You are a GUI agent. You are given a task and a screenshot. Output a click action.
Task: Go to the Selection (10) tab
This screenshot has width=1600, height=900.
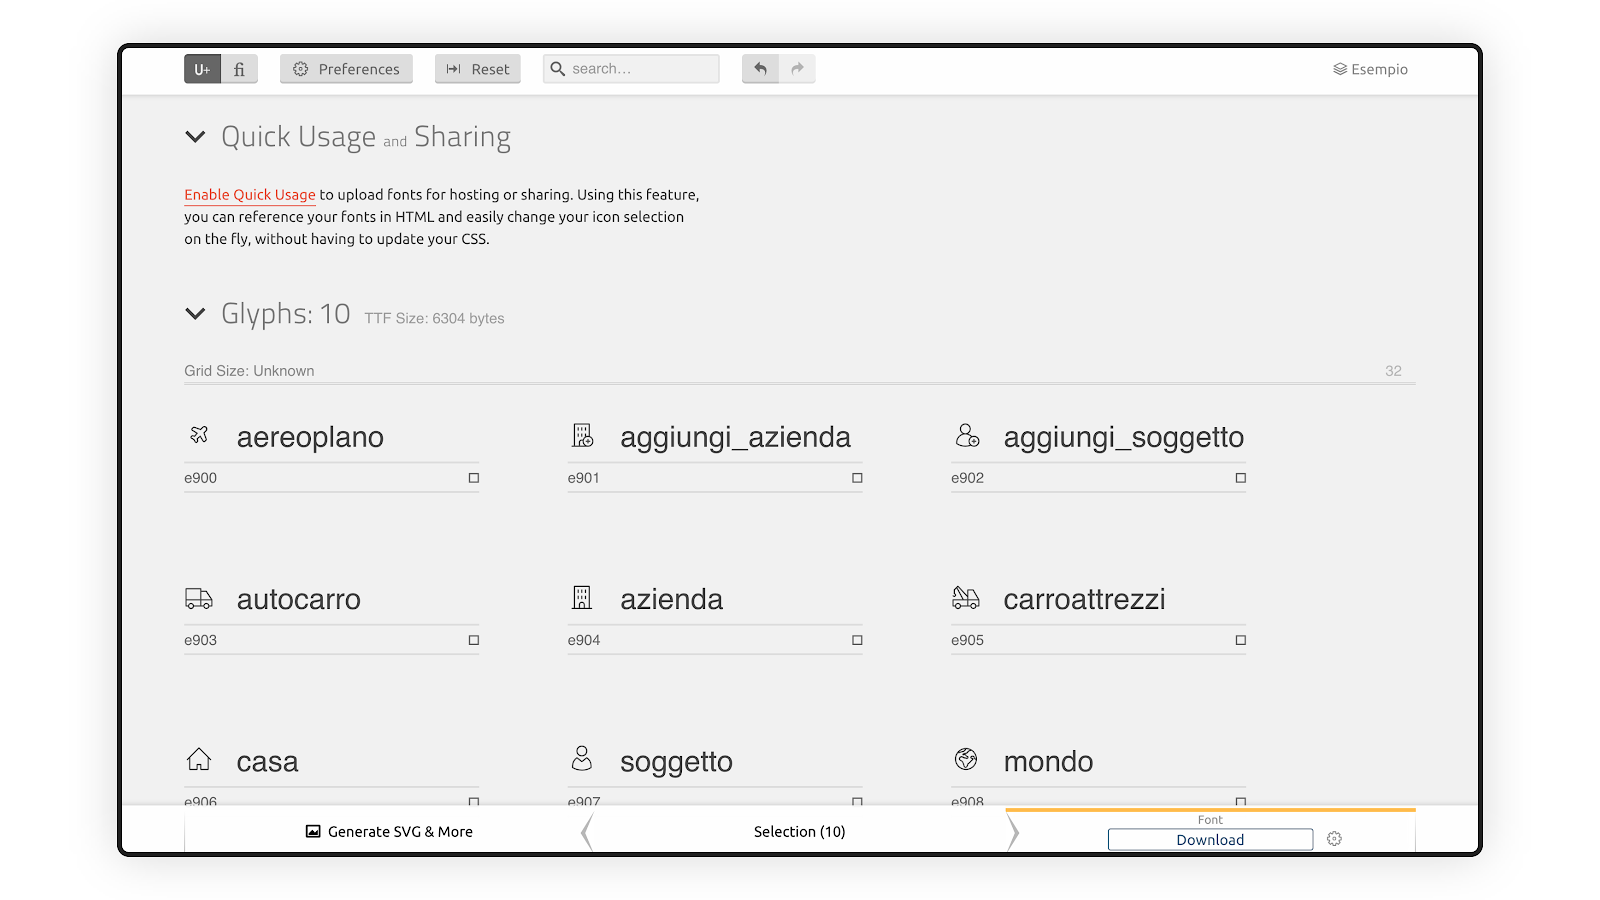click(x=799, y=831)
